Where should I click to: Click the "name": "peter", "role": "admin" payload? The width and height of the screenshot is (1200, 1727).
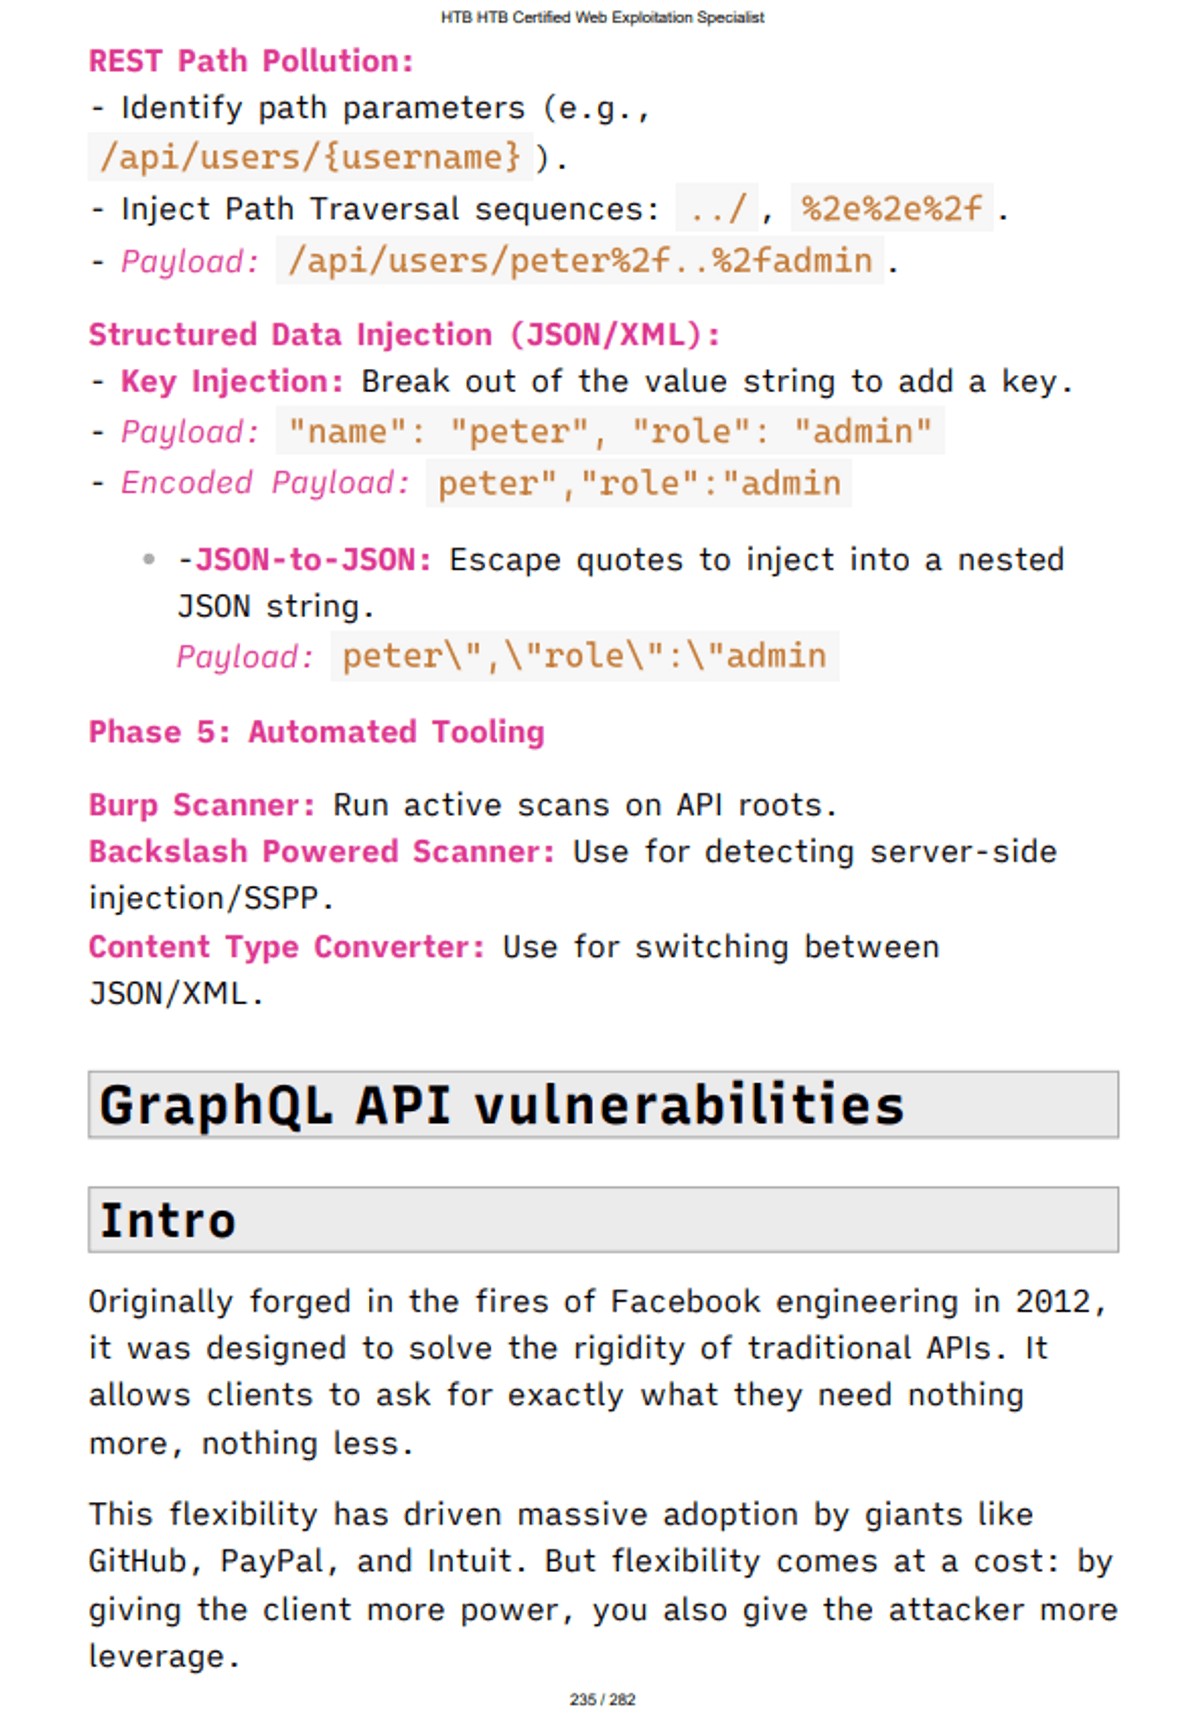609,432
